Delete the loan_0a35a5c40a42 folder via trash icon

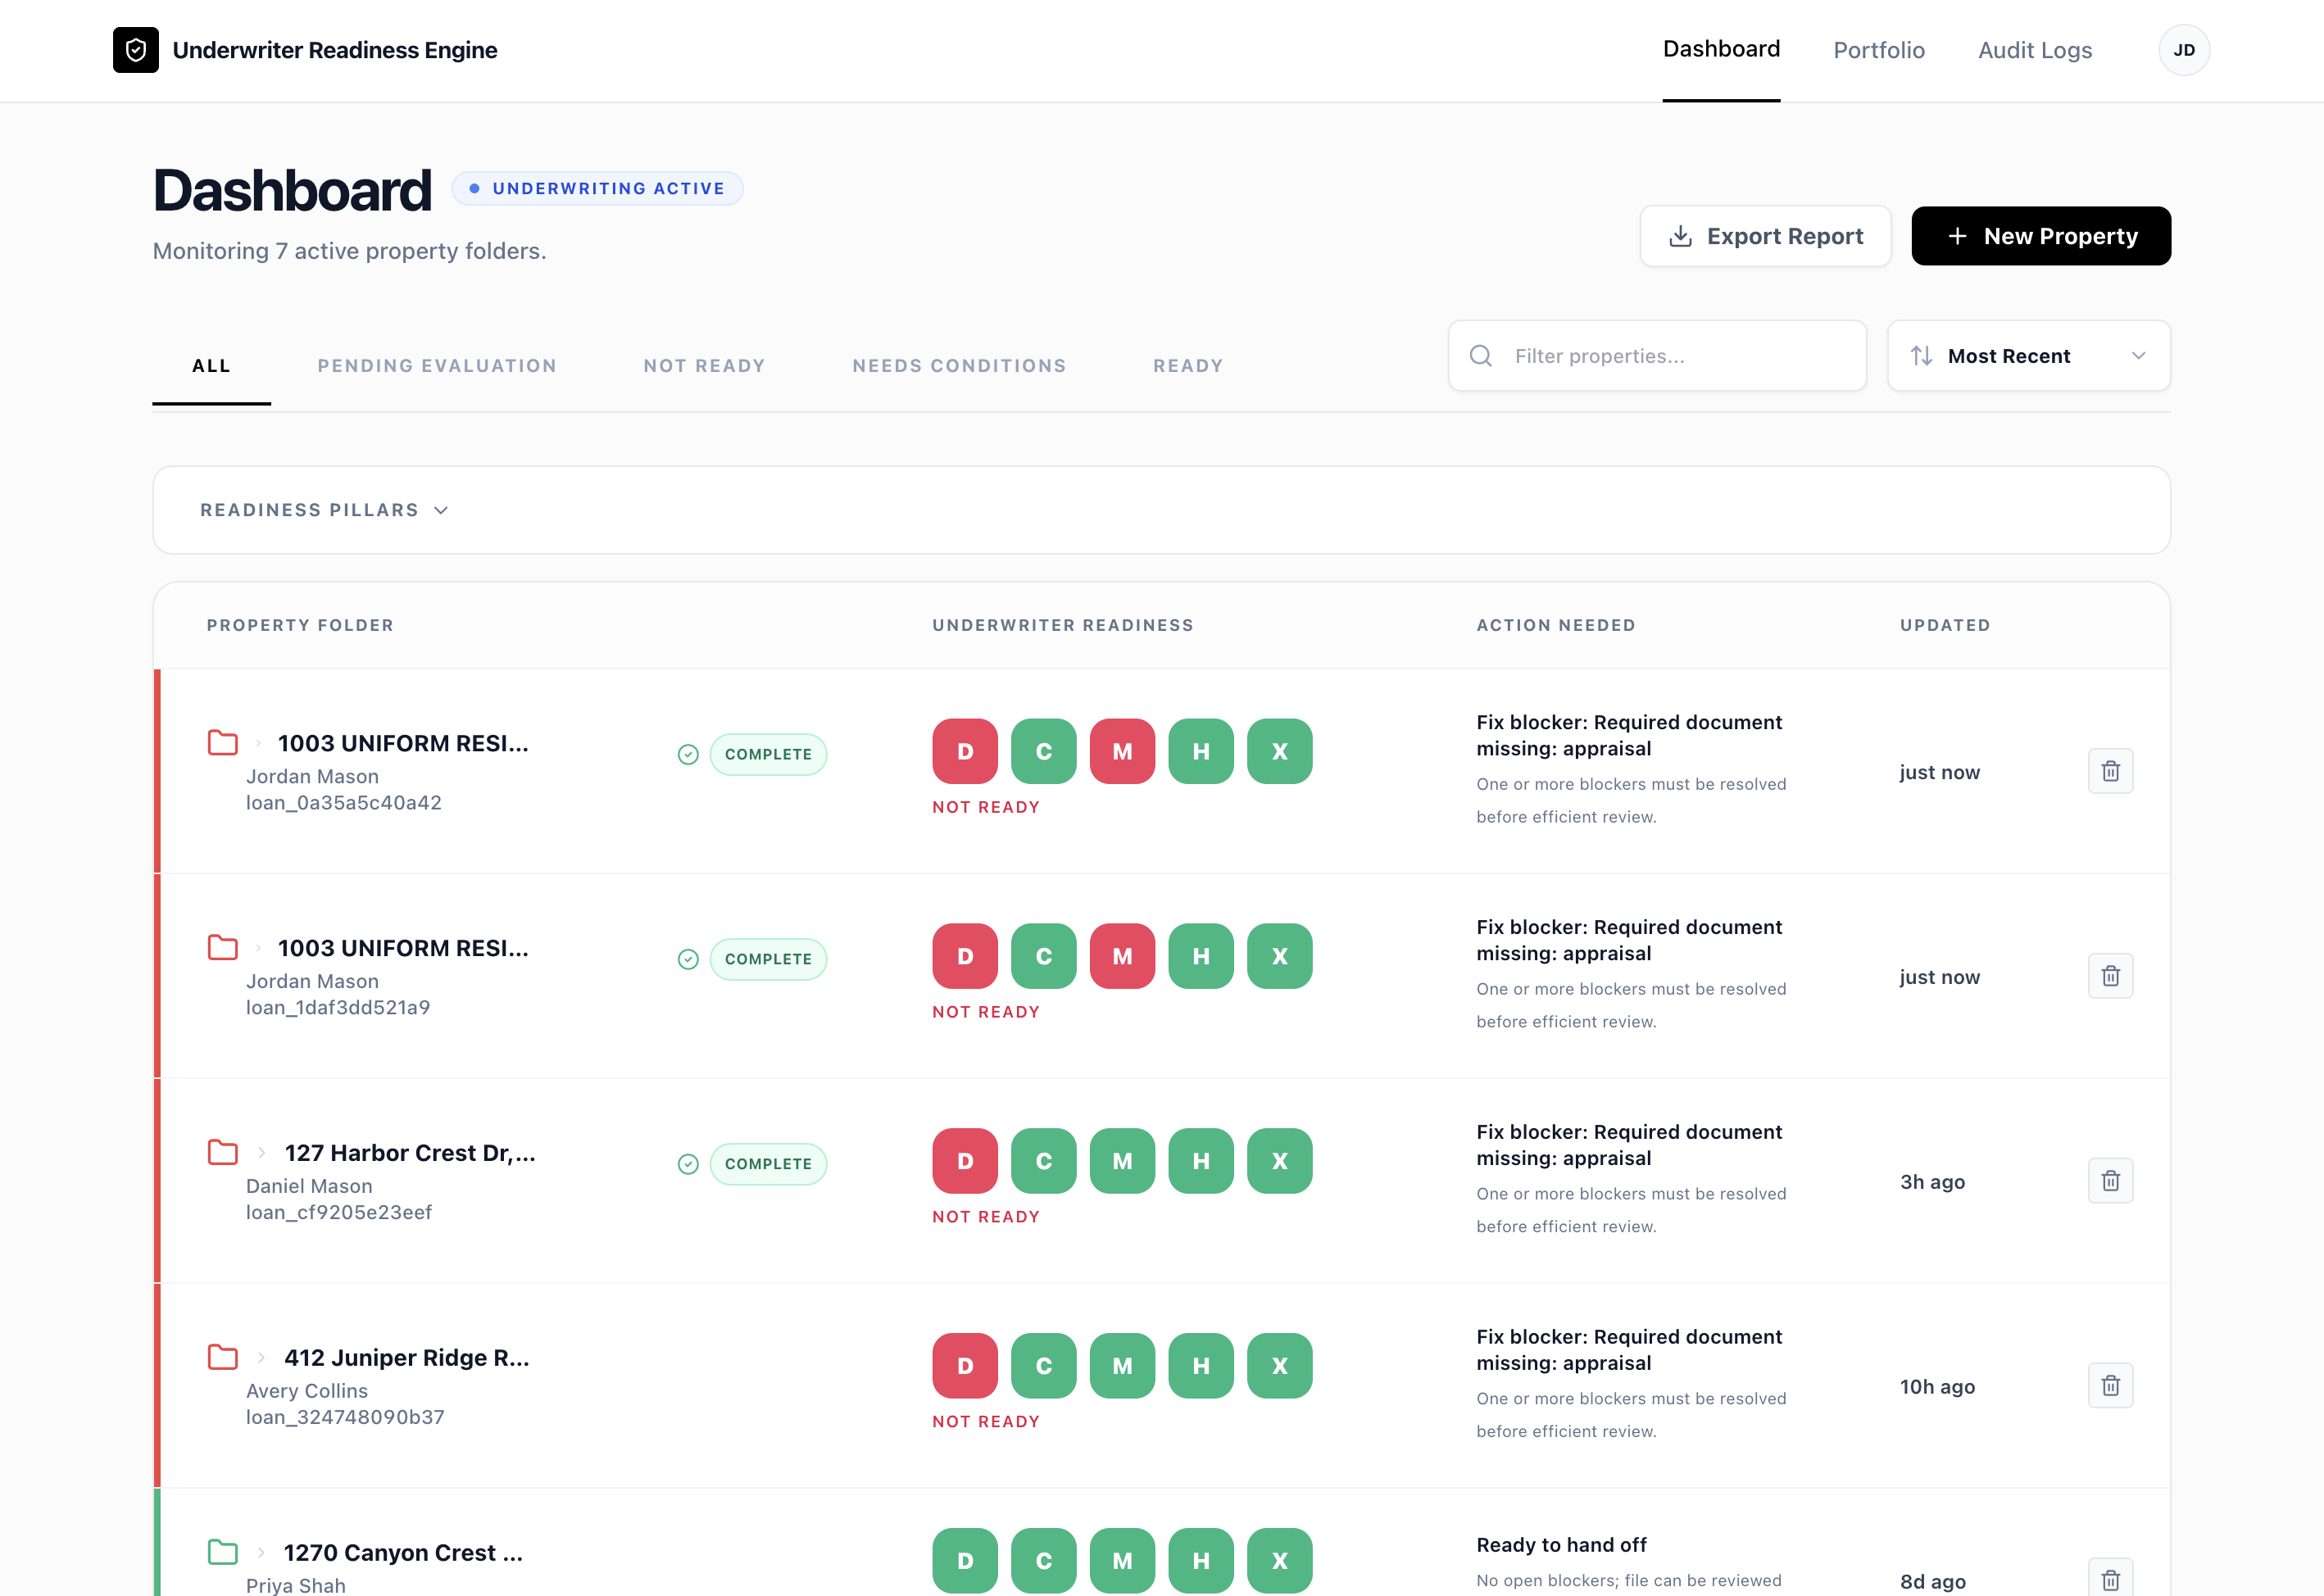pyautogui.click(x=2110, y=771)
